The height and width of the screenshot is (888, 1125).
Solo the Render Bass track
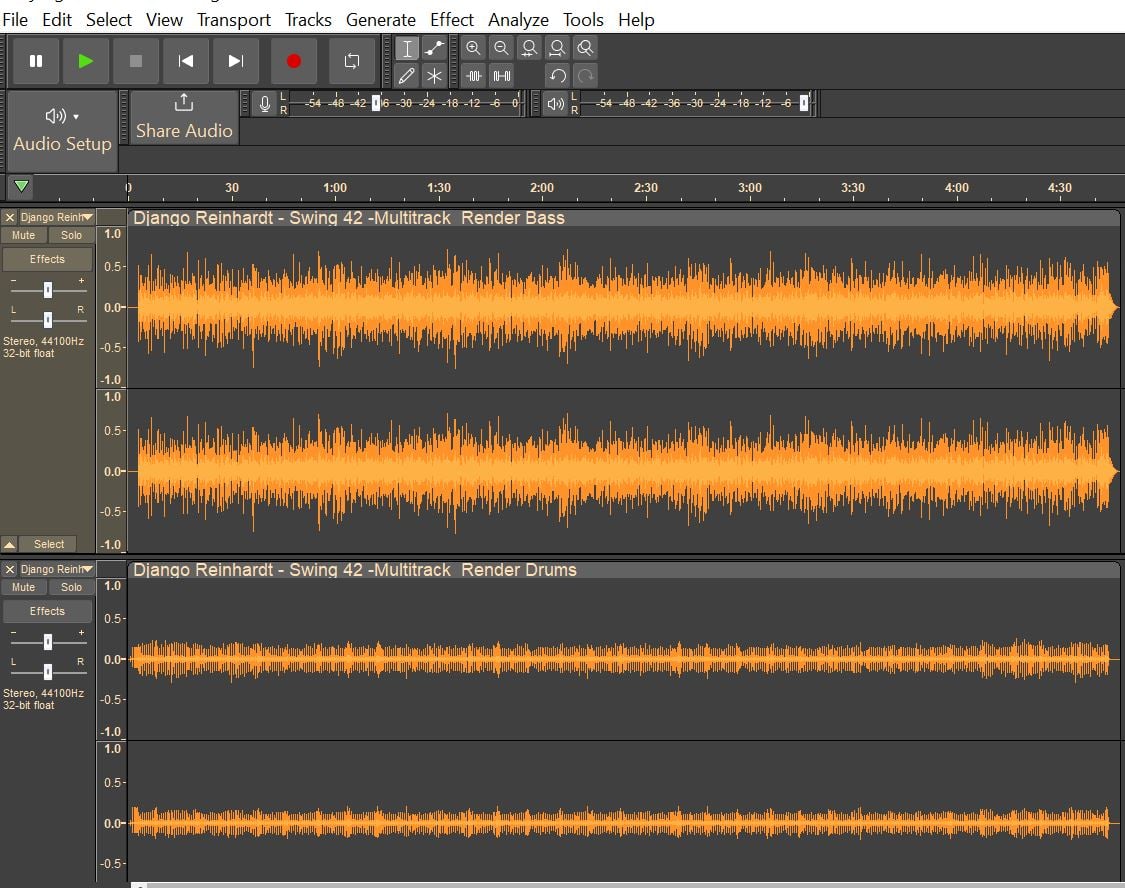tap(71, 235)
